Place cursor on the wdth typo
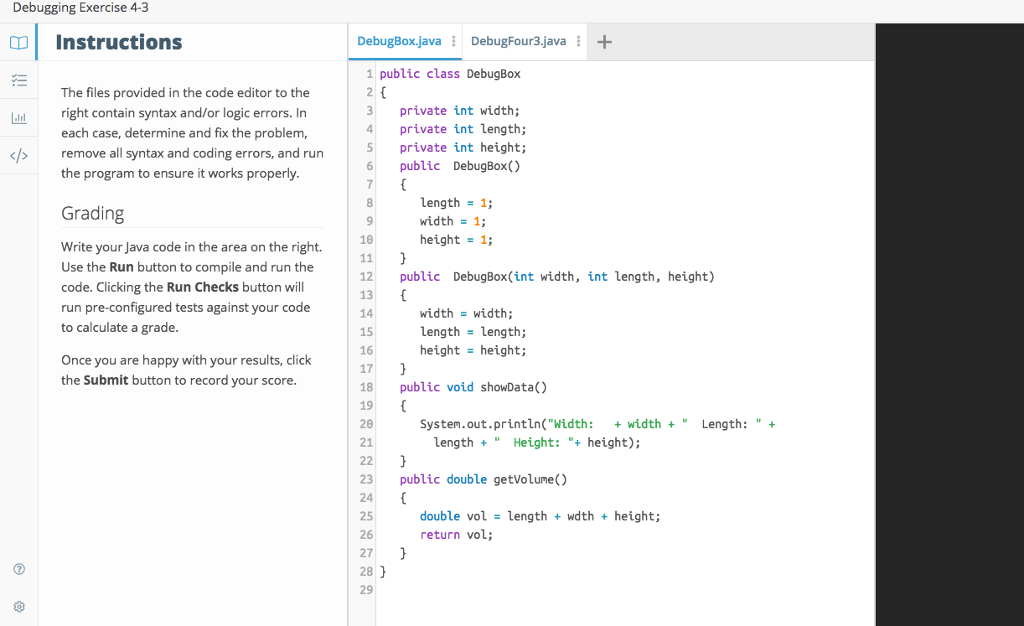 [581, 516]
